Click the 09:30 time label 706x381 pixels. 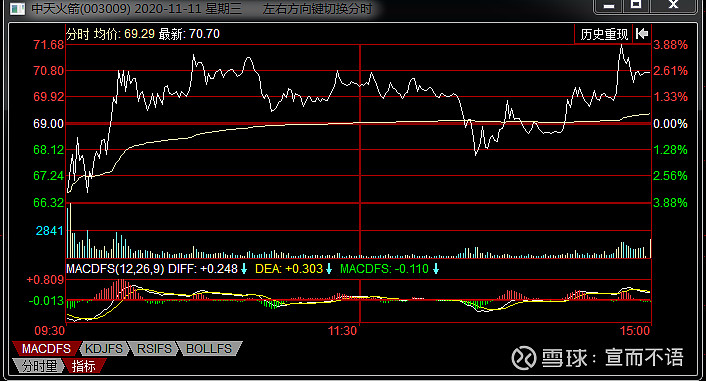(50, 331)
